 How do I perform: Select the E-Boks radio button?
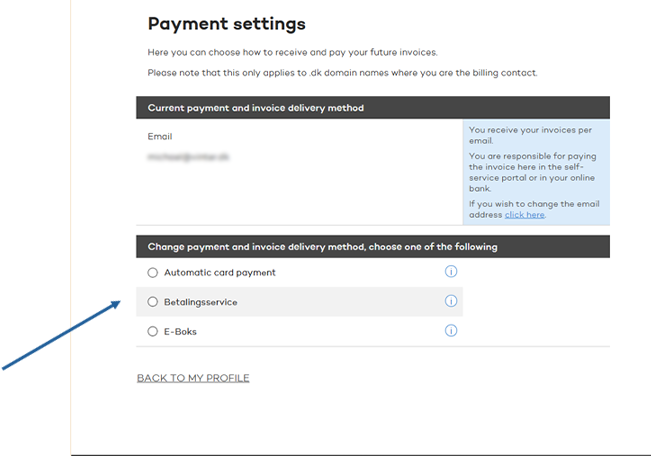click(x=153, y=331)
